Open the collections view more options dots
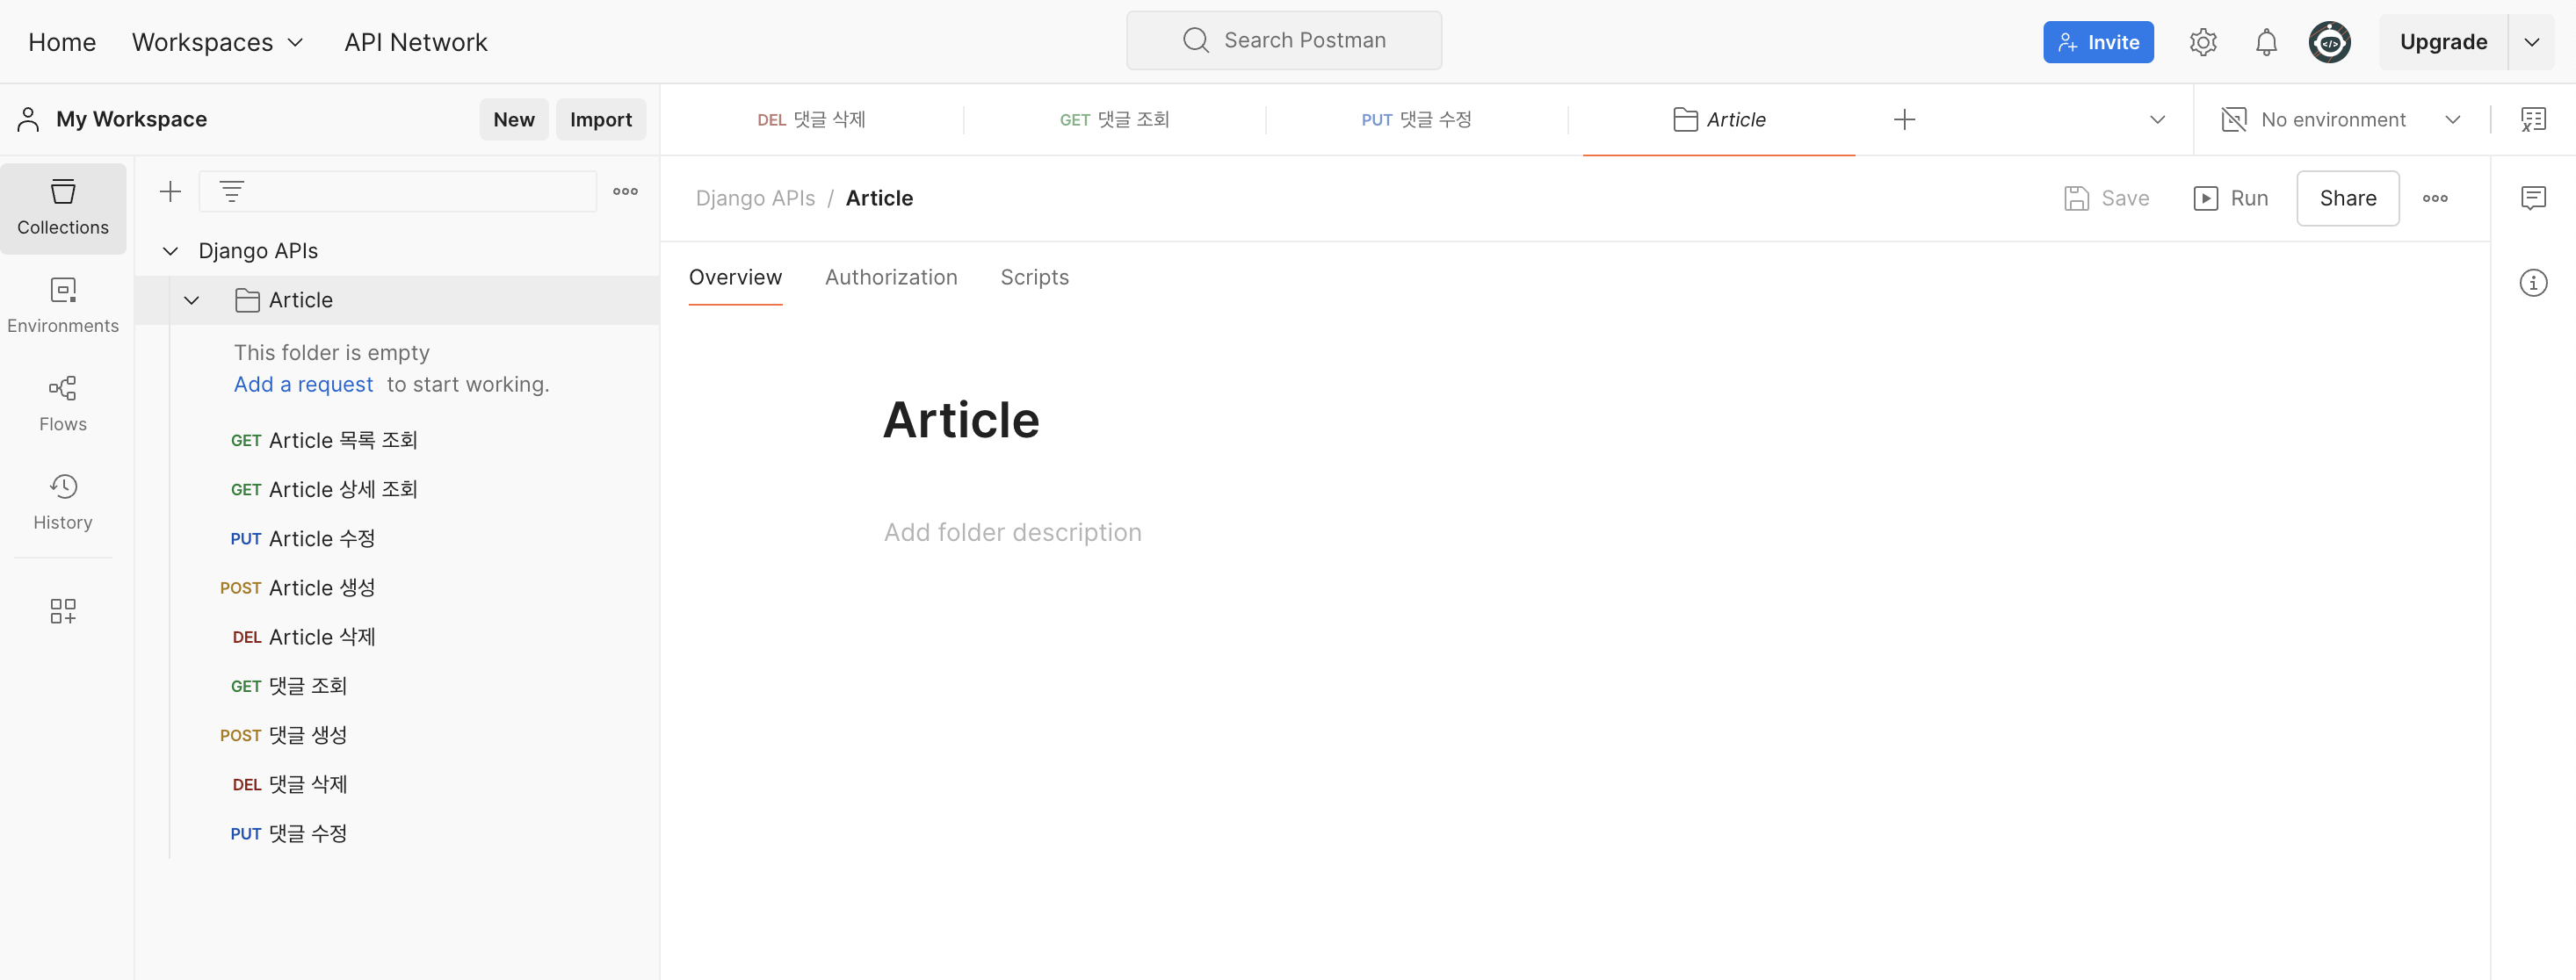 point(625,191)
